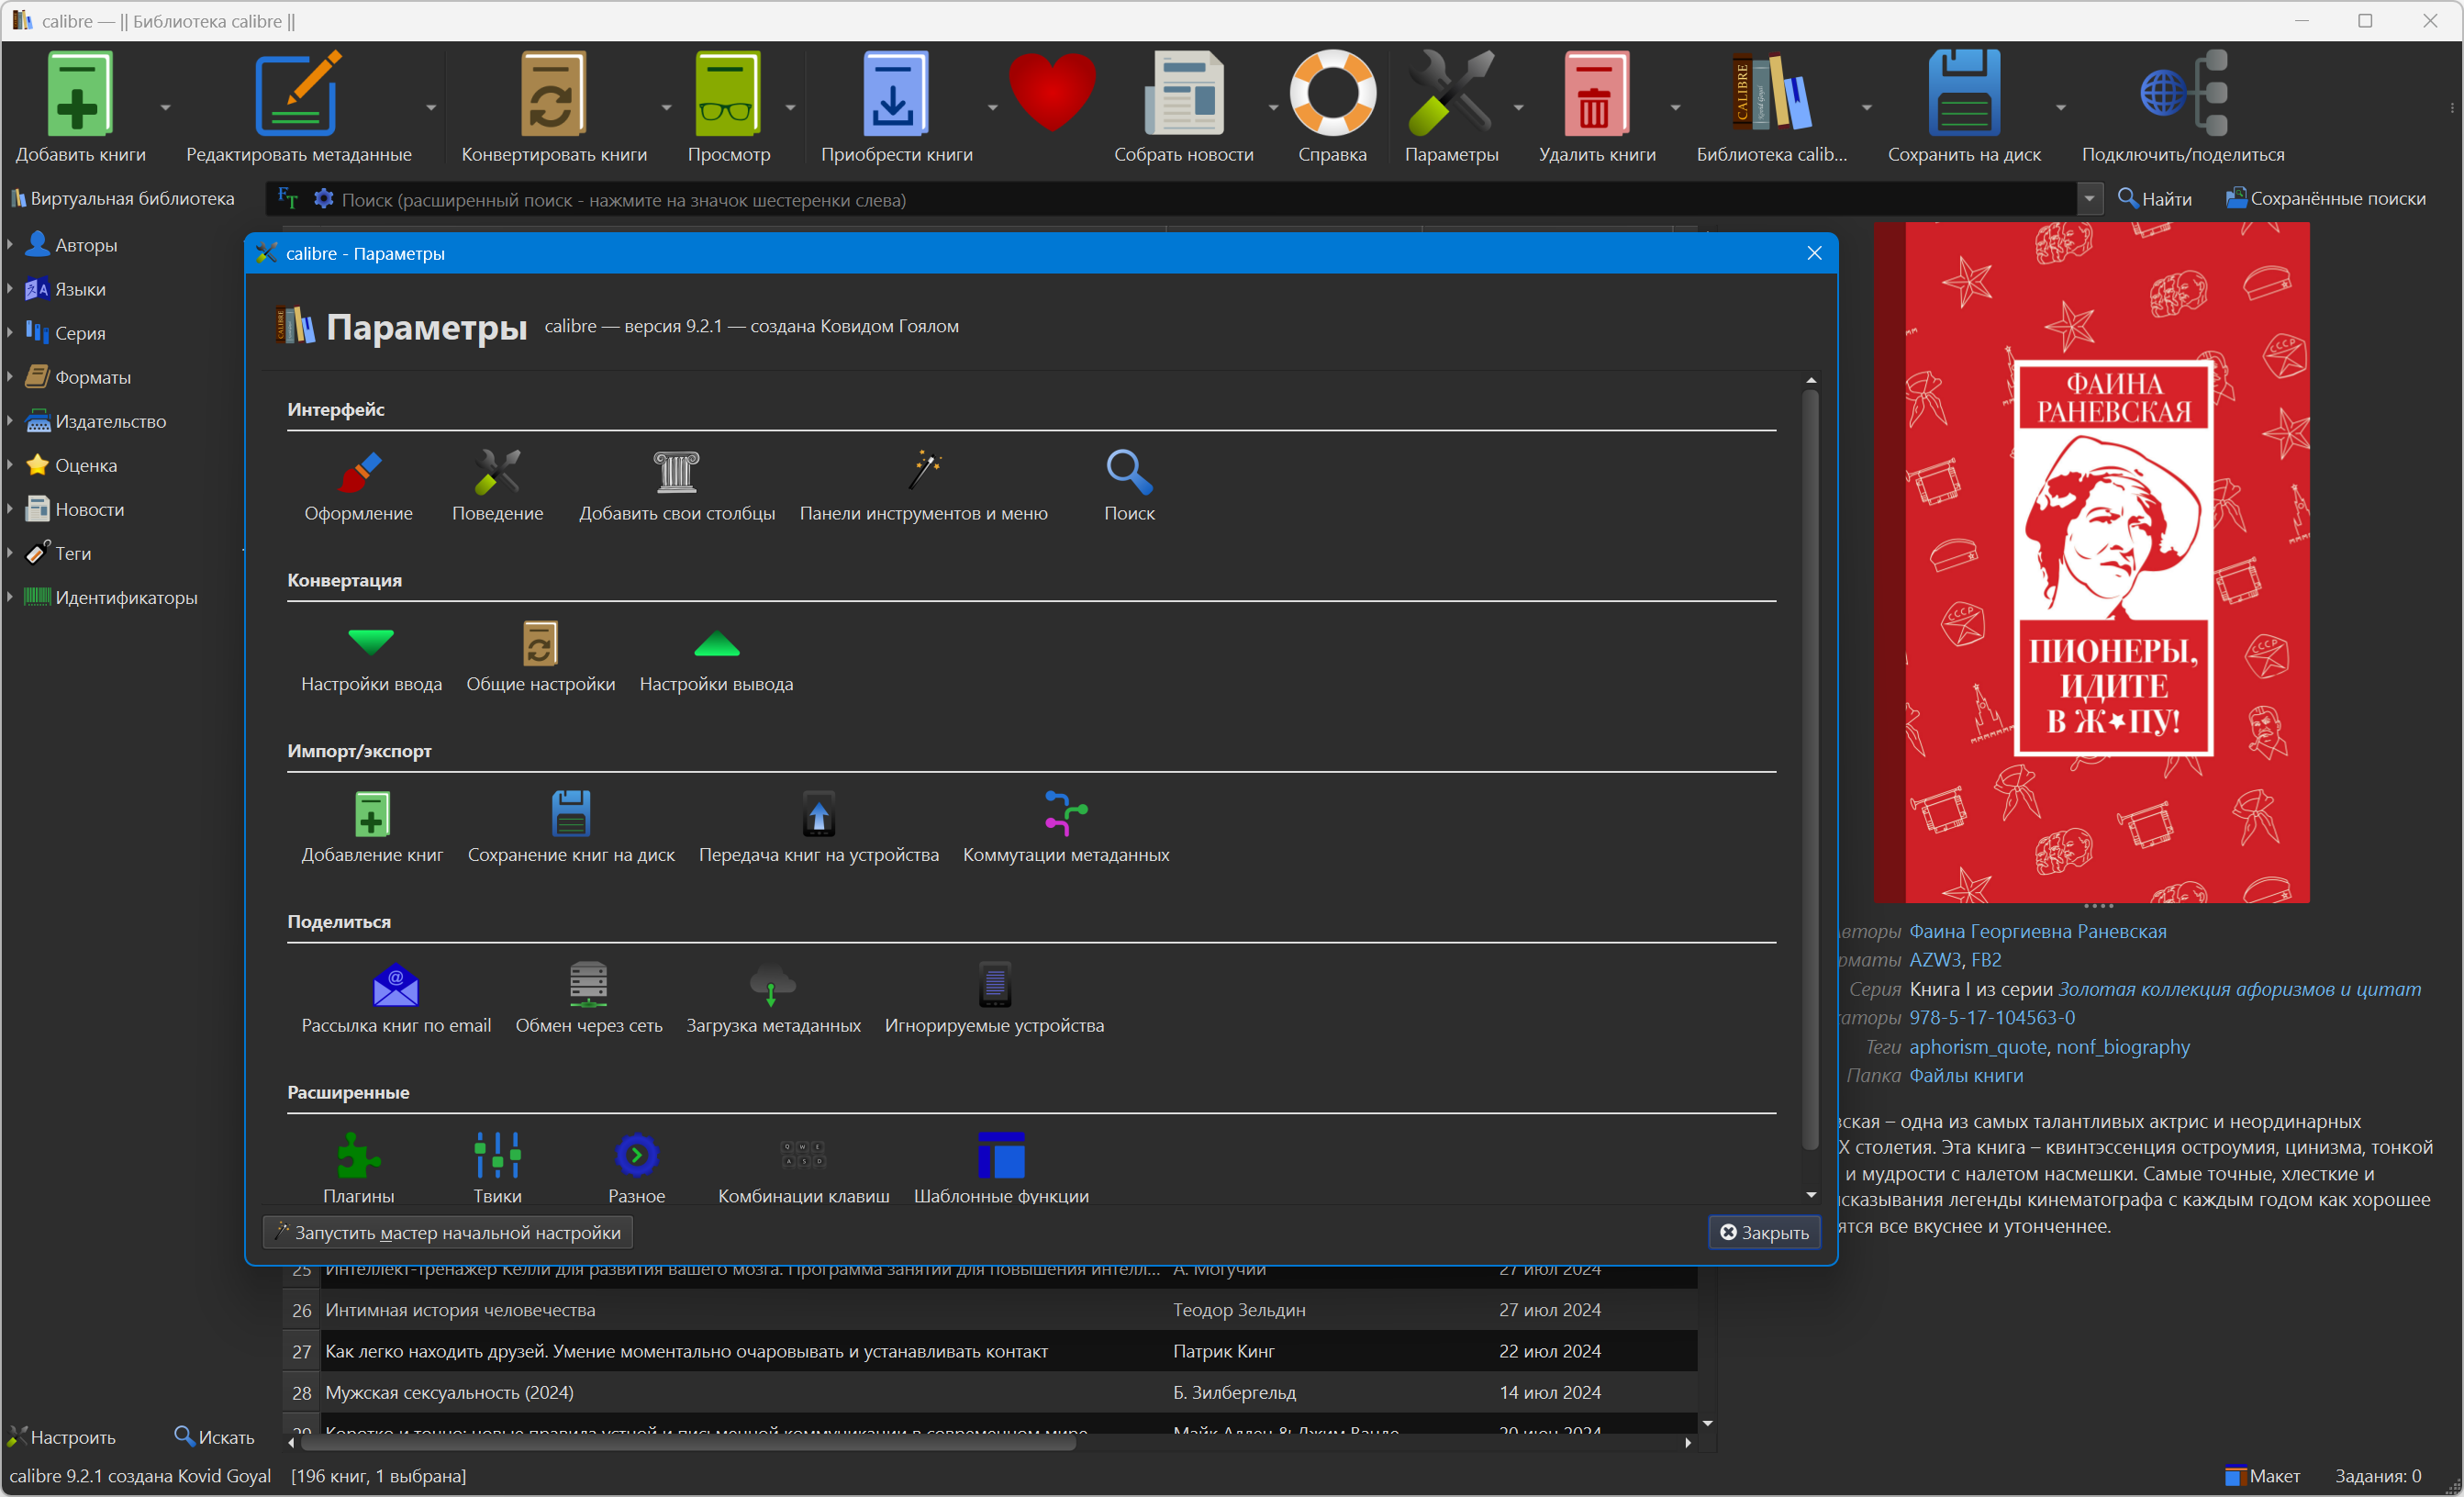The width and height of the screenshot is (2464, 1497).
Task: Open the Виртуальная библиотека menu
Action: point(122,199)
